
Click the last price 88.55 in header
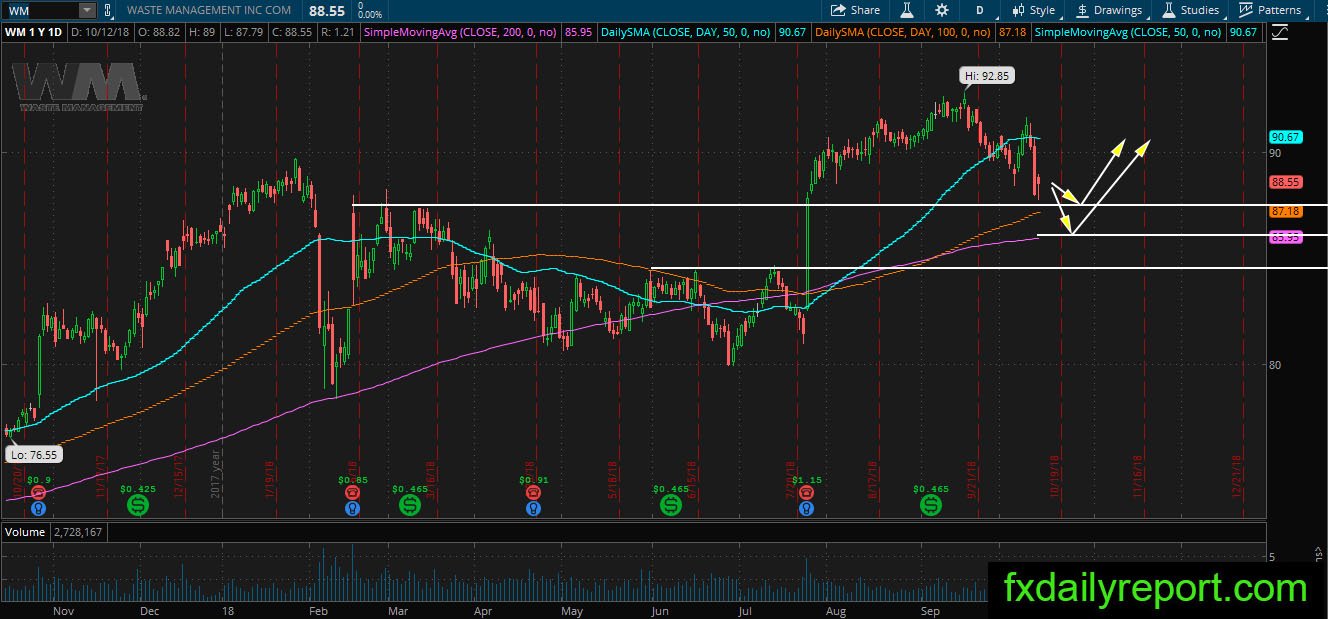tap(326, 10)
